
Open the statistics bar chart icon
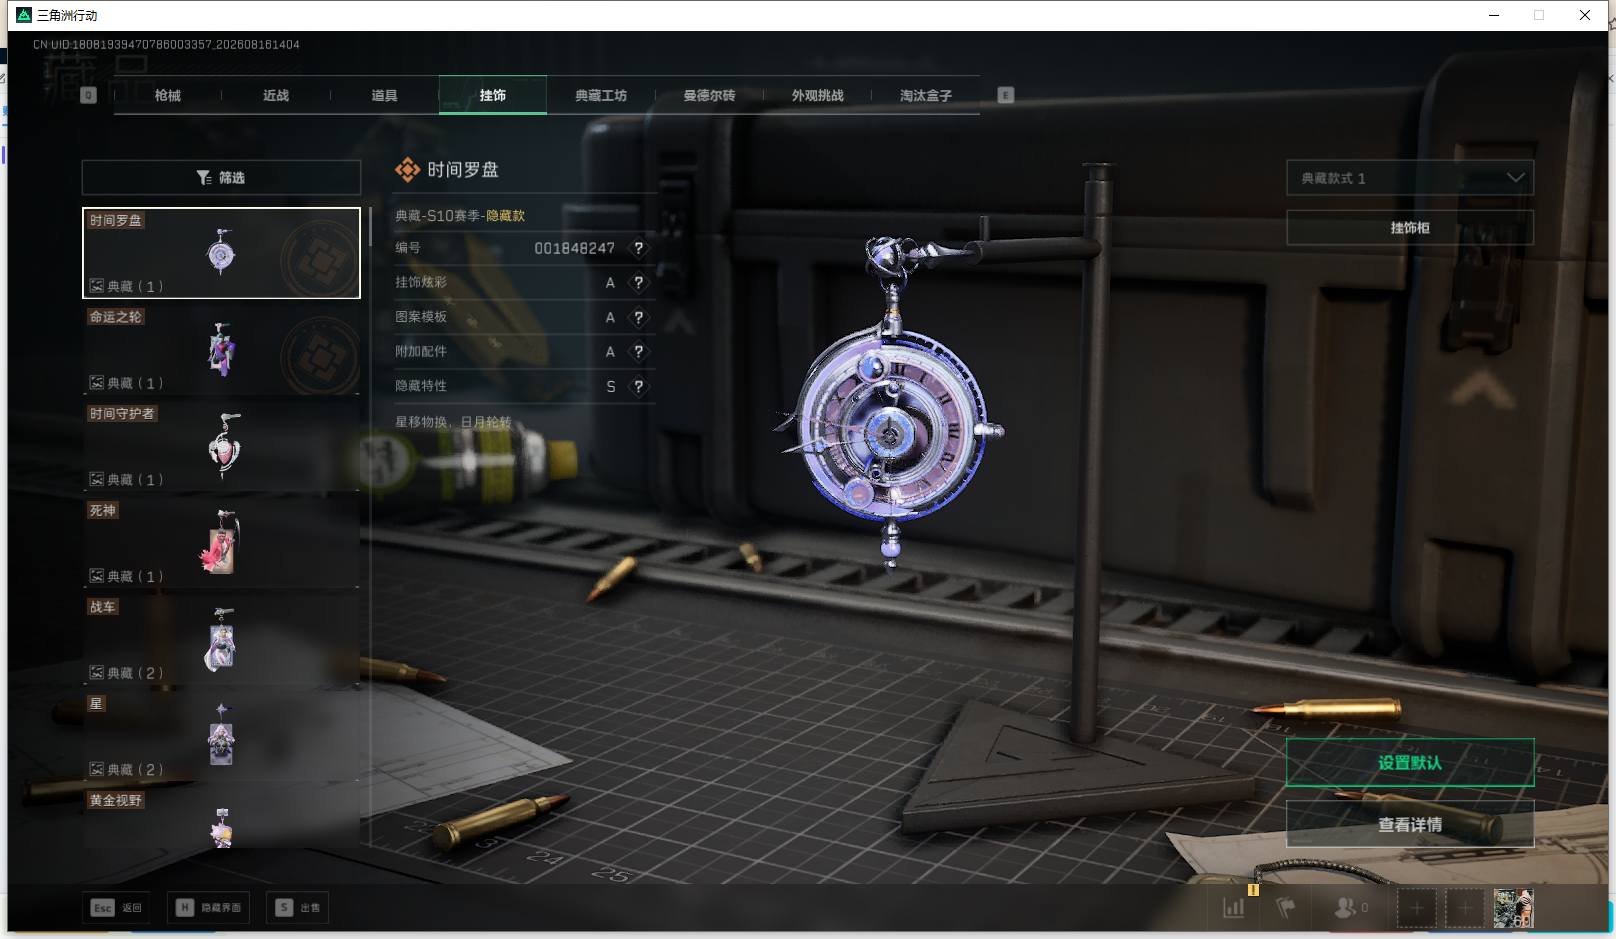tap(1234, 908)
